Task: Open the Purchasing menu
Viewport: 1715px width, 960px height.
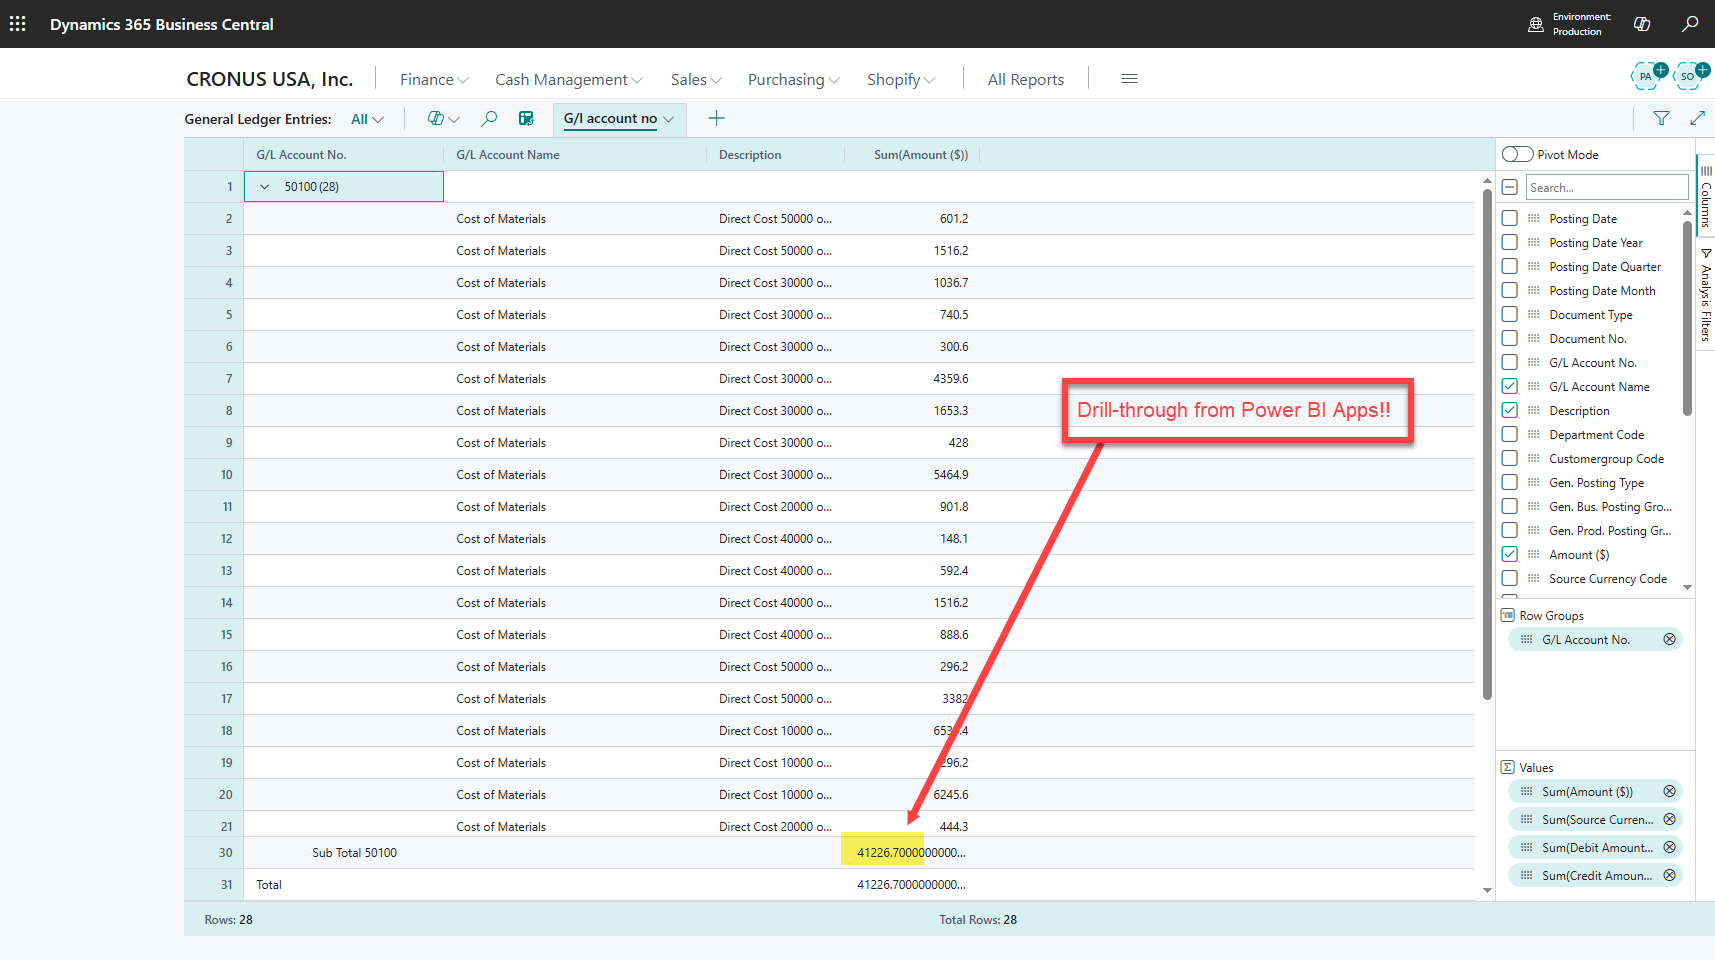Action: tap(793, 80)
